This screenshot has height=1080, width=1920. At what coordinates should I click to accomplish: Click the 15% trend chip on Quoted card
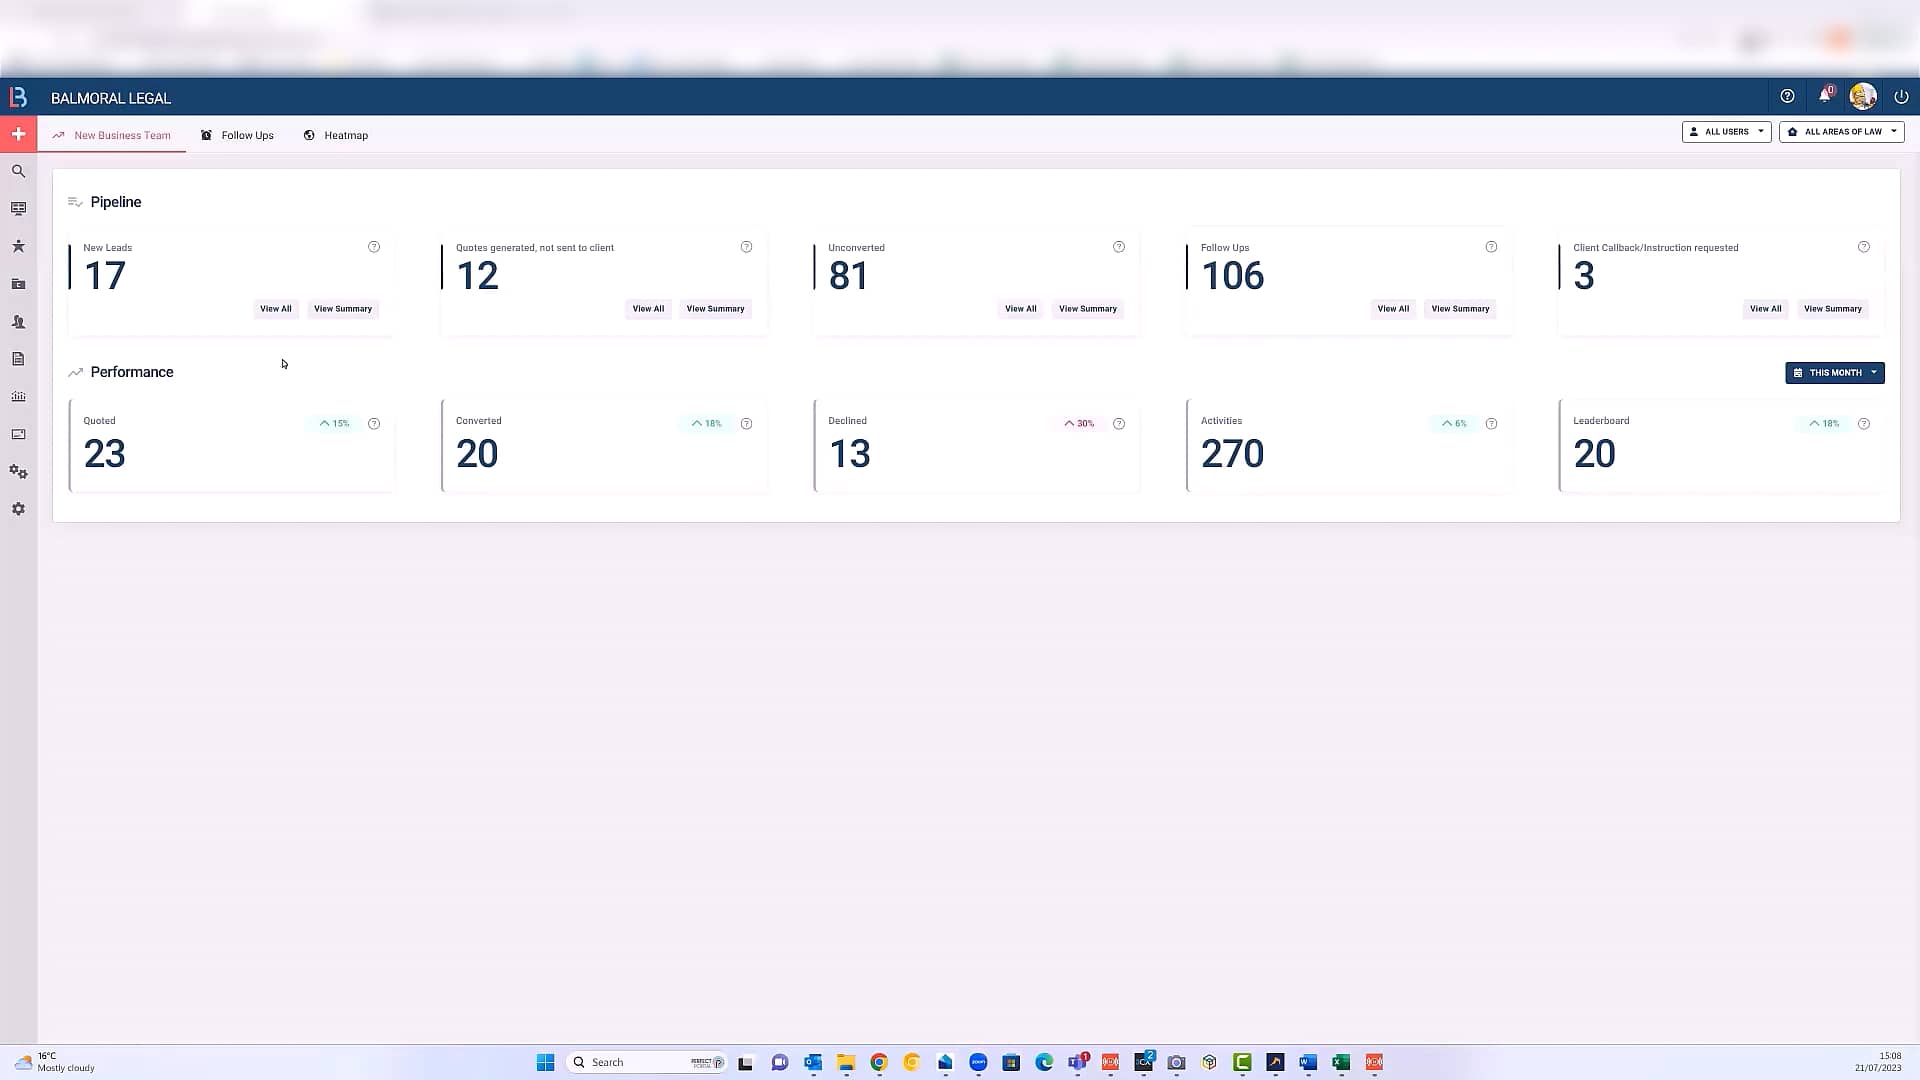[336, 423]
